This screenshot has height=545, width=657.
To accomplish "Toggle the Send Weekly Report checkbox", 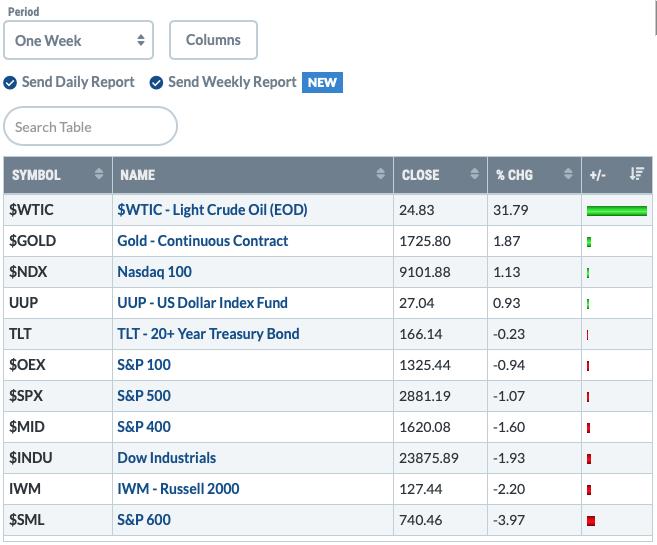I will pyautogui.click(x=156, y=83).
